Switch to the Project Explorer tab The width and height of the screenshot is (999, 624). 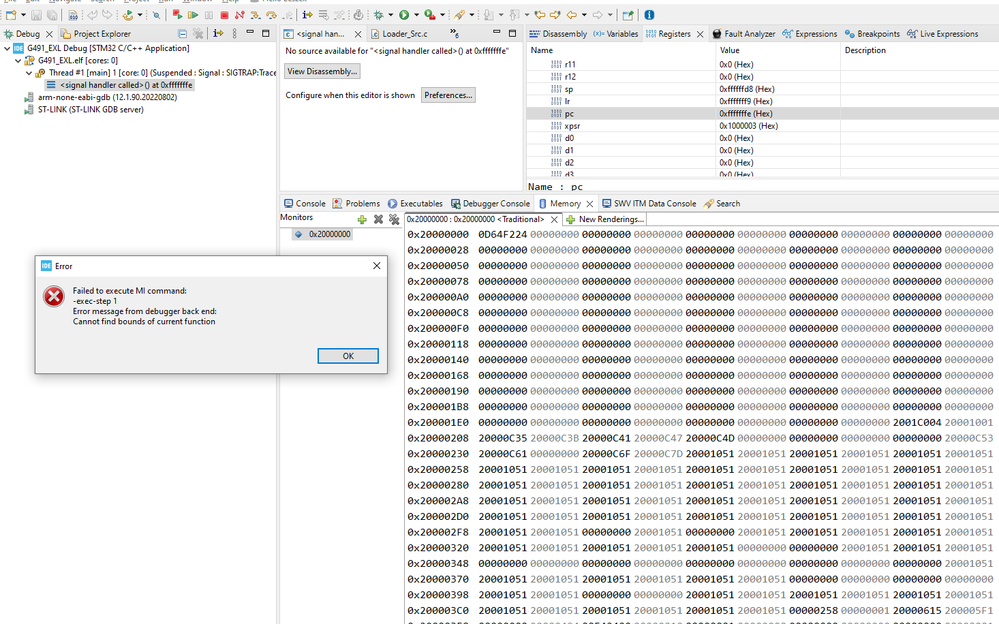coord(96,34)
